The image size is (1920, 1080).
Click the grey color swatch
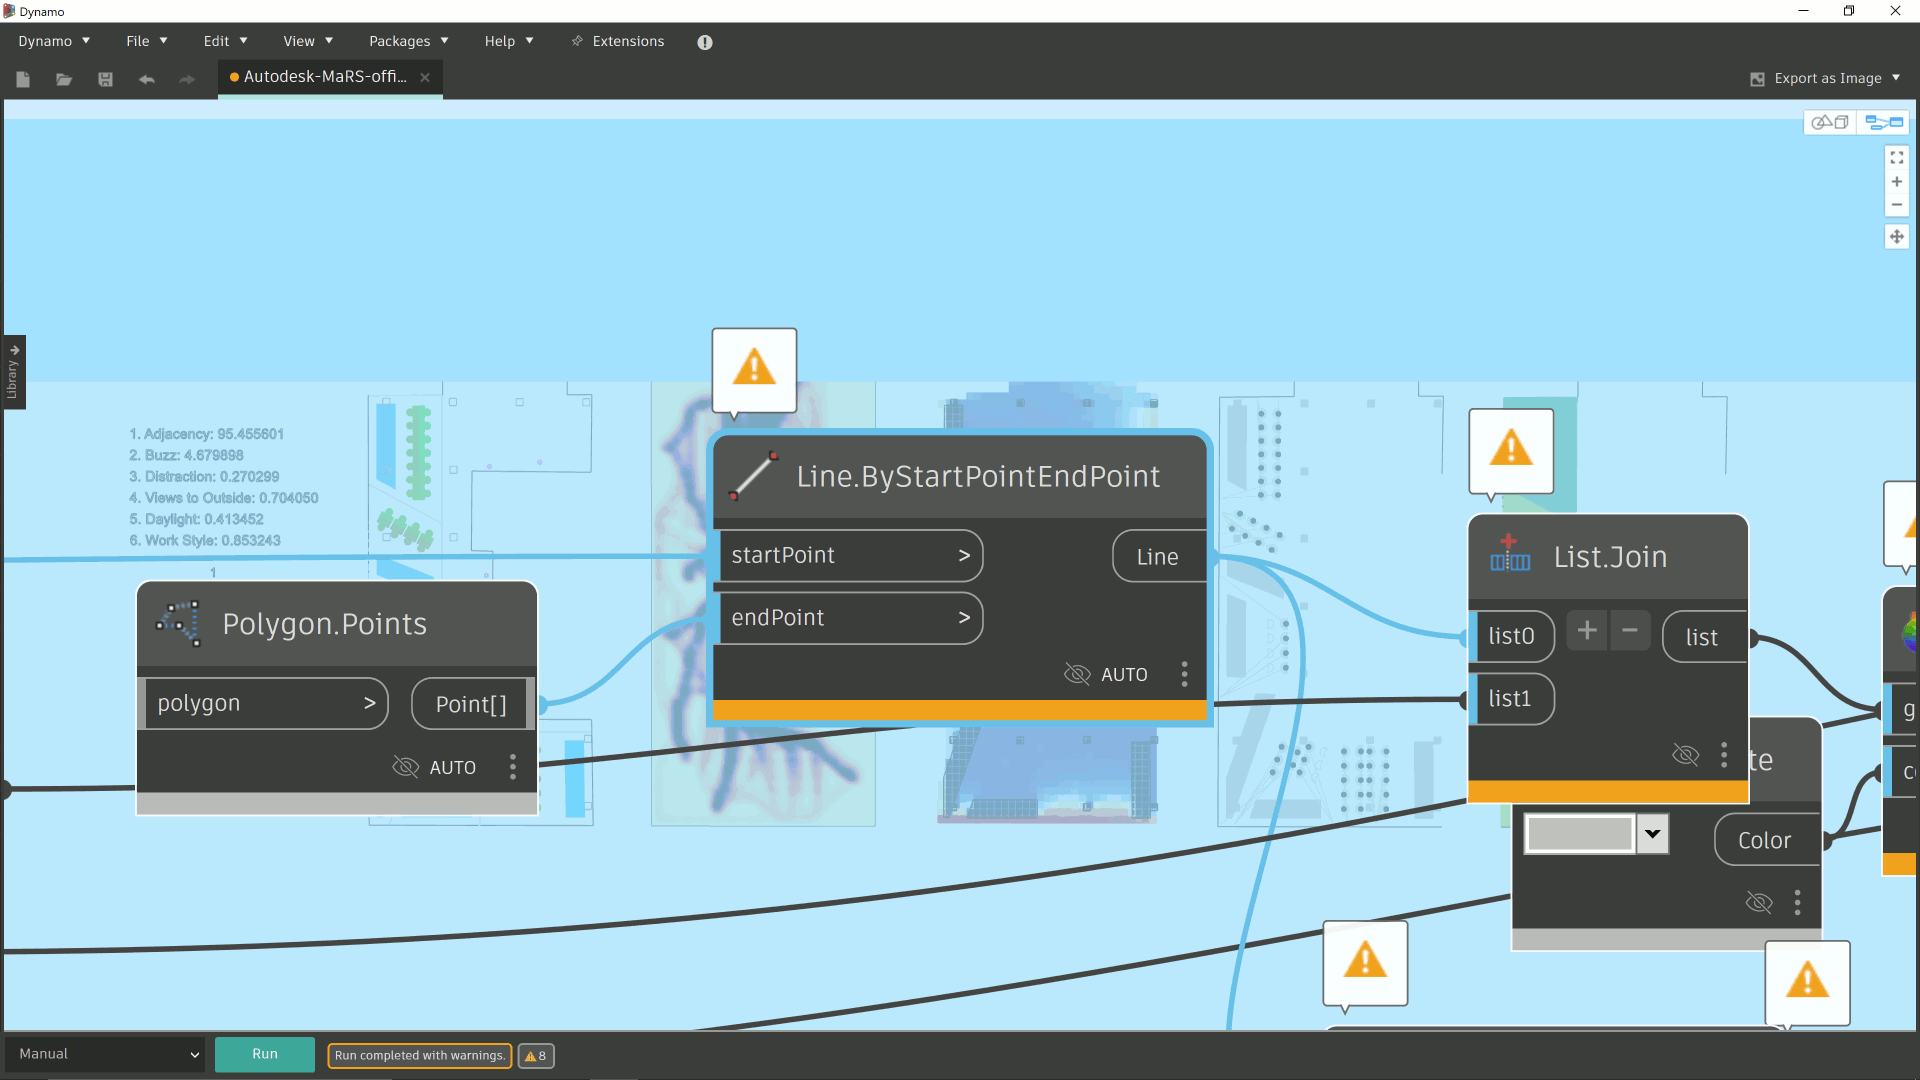click(1579, 833)
